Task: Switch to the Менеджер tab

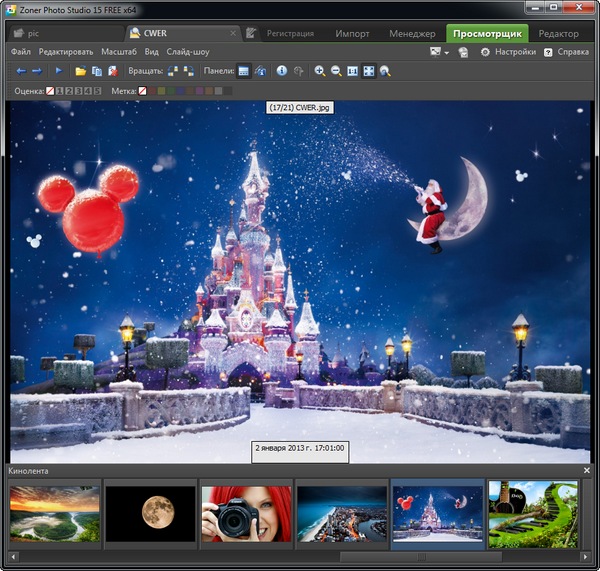Action: [x=410, y=33]
